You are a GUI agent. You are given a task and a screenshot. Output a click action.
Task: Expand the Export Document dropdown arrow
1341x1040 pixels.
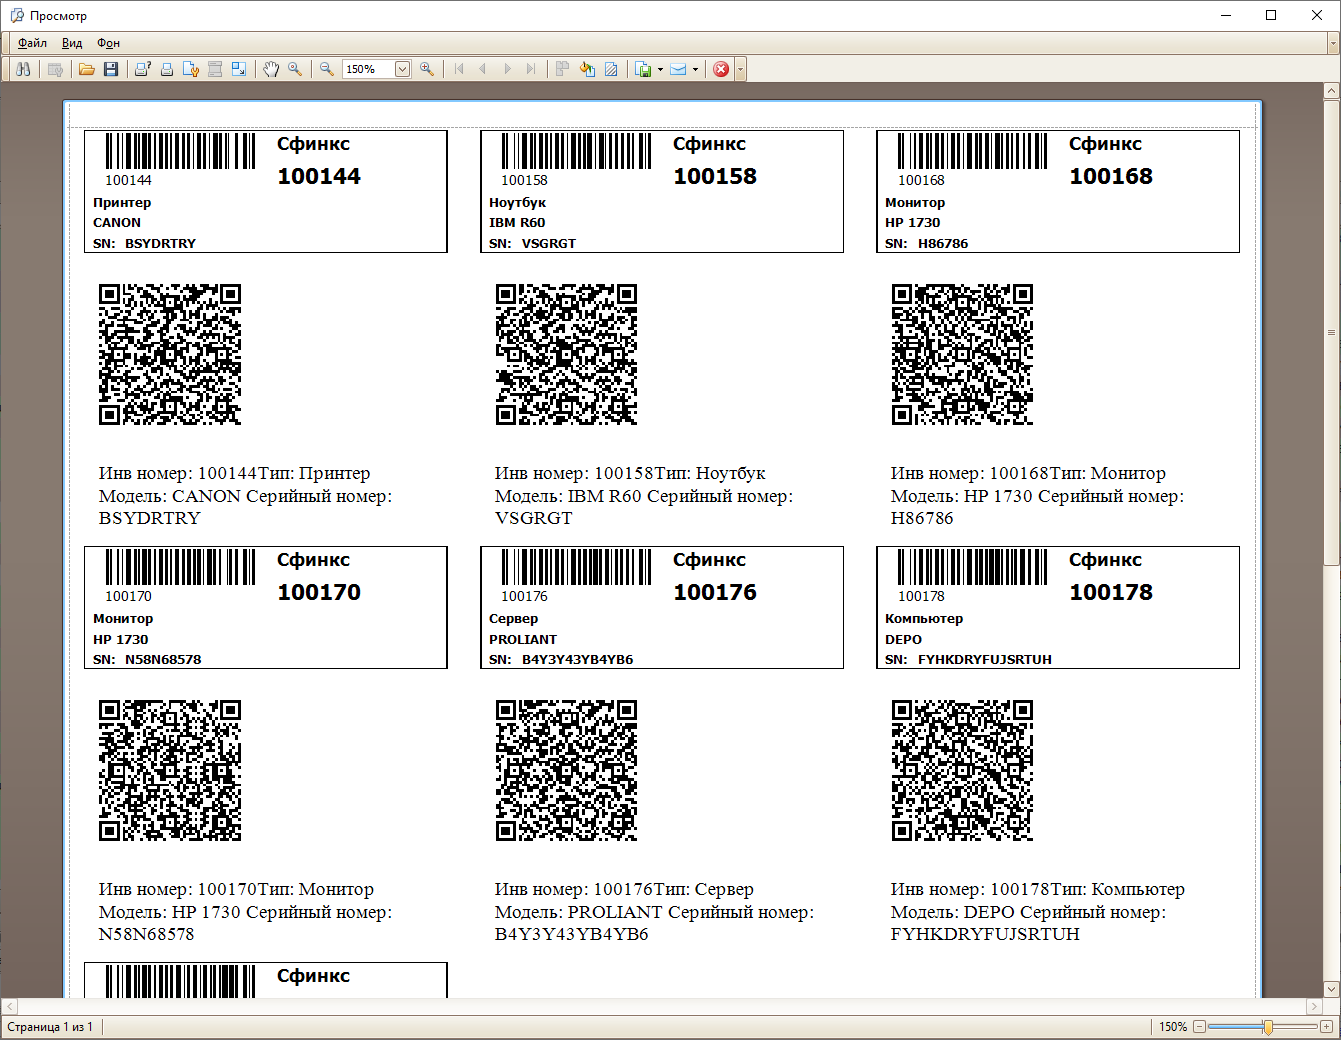660,69
